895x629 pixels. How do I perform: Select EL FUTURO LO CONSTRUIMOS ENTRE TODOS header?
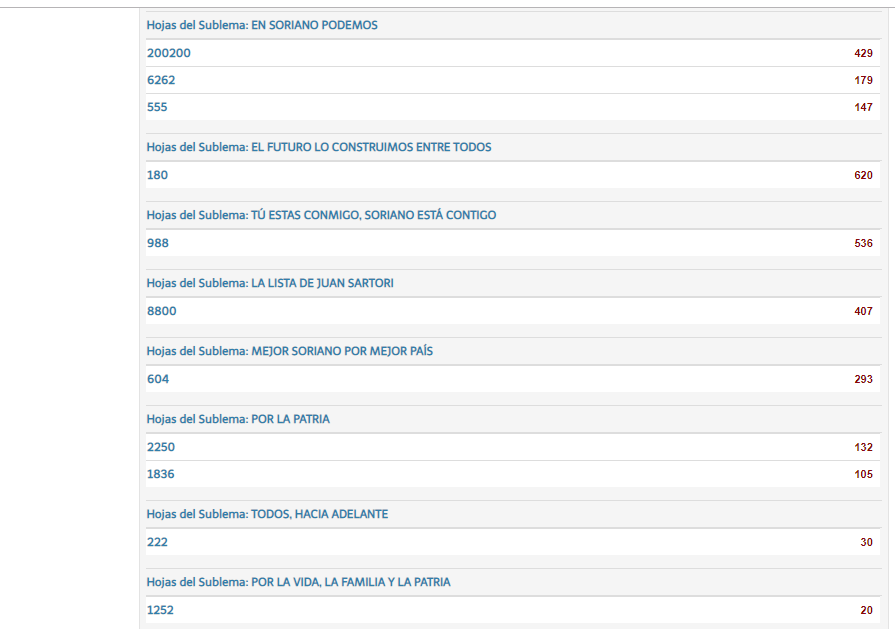coord(319,147)
